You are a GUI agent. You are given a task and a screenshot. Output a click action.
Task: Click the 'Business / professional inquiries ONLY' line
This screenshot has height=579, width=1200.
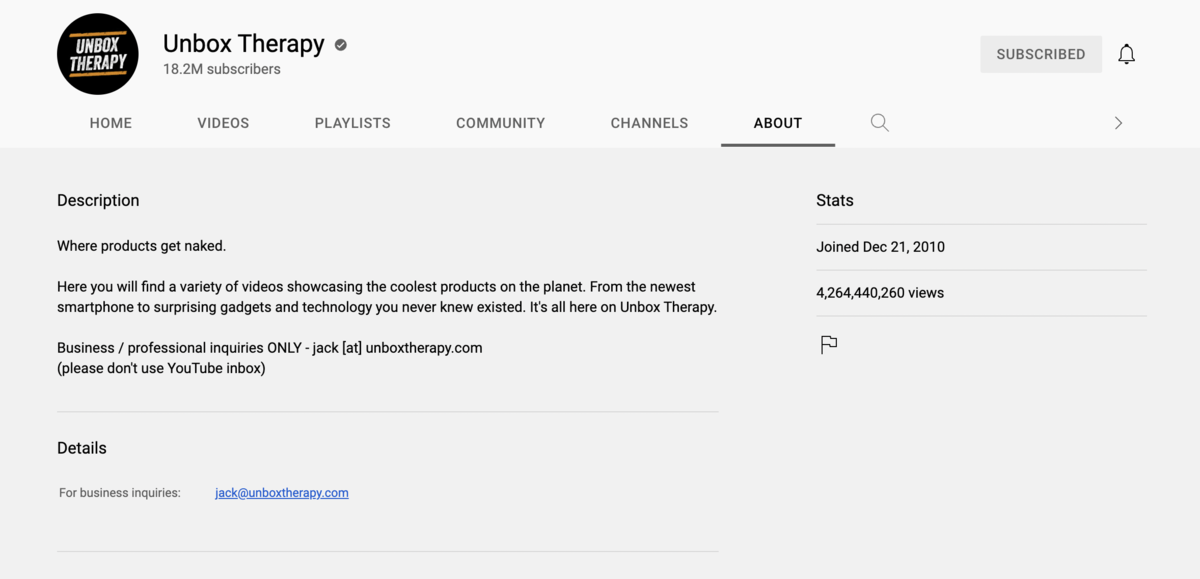click(270, 348)
